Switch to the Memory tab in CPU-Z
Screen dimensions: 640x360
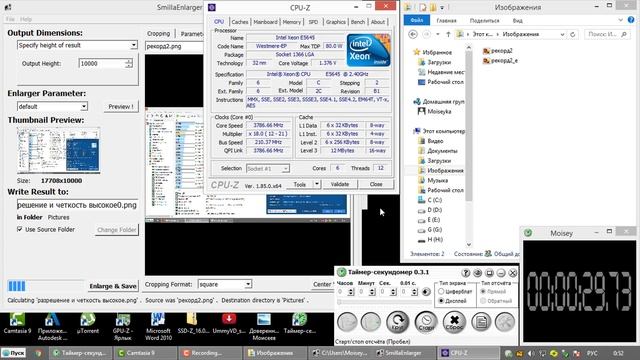pos(291,22)
